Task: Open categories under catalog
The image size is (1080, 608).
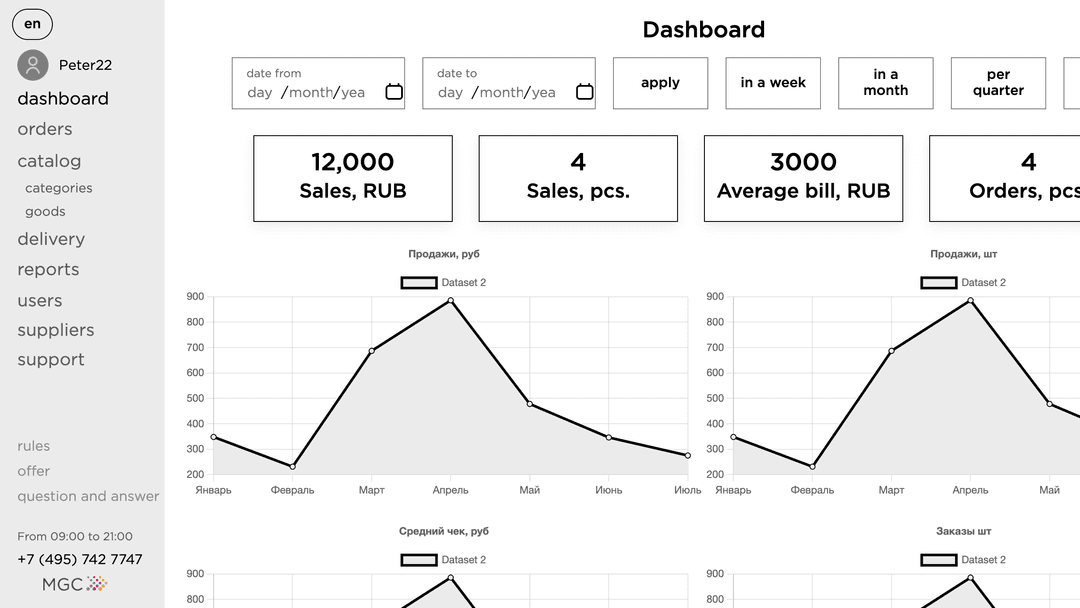Action: point(58,188)
